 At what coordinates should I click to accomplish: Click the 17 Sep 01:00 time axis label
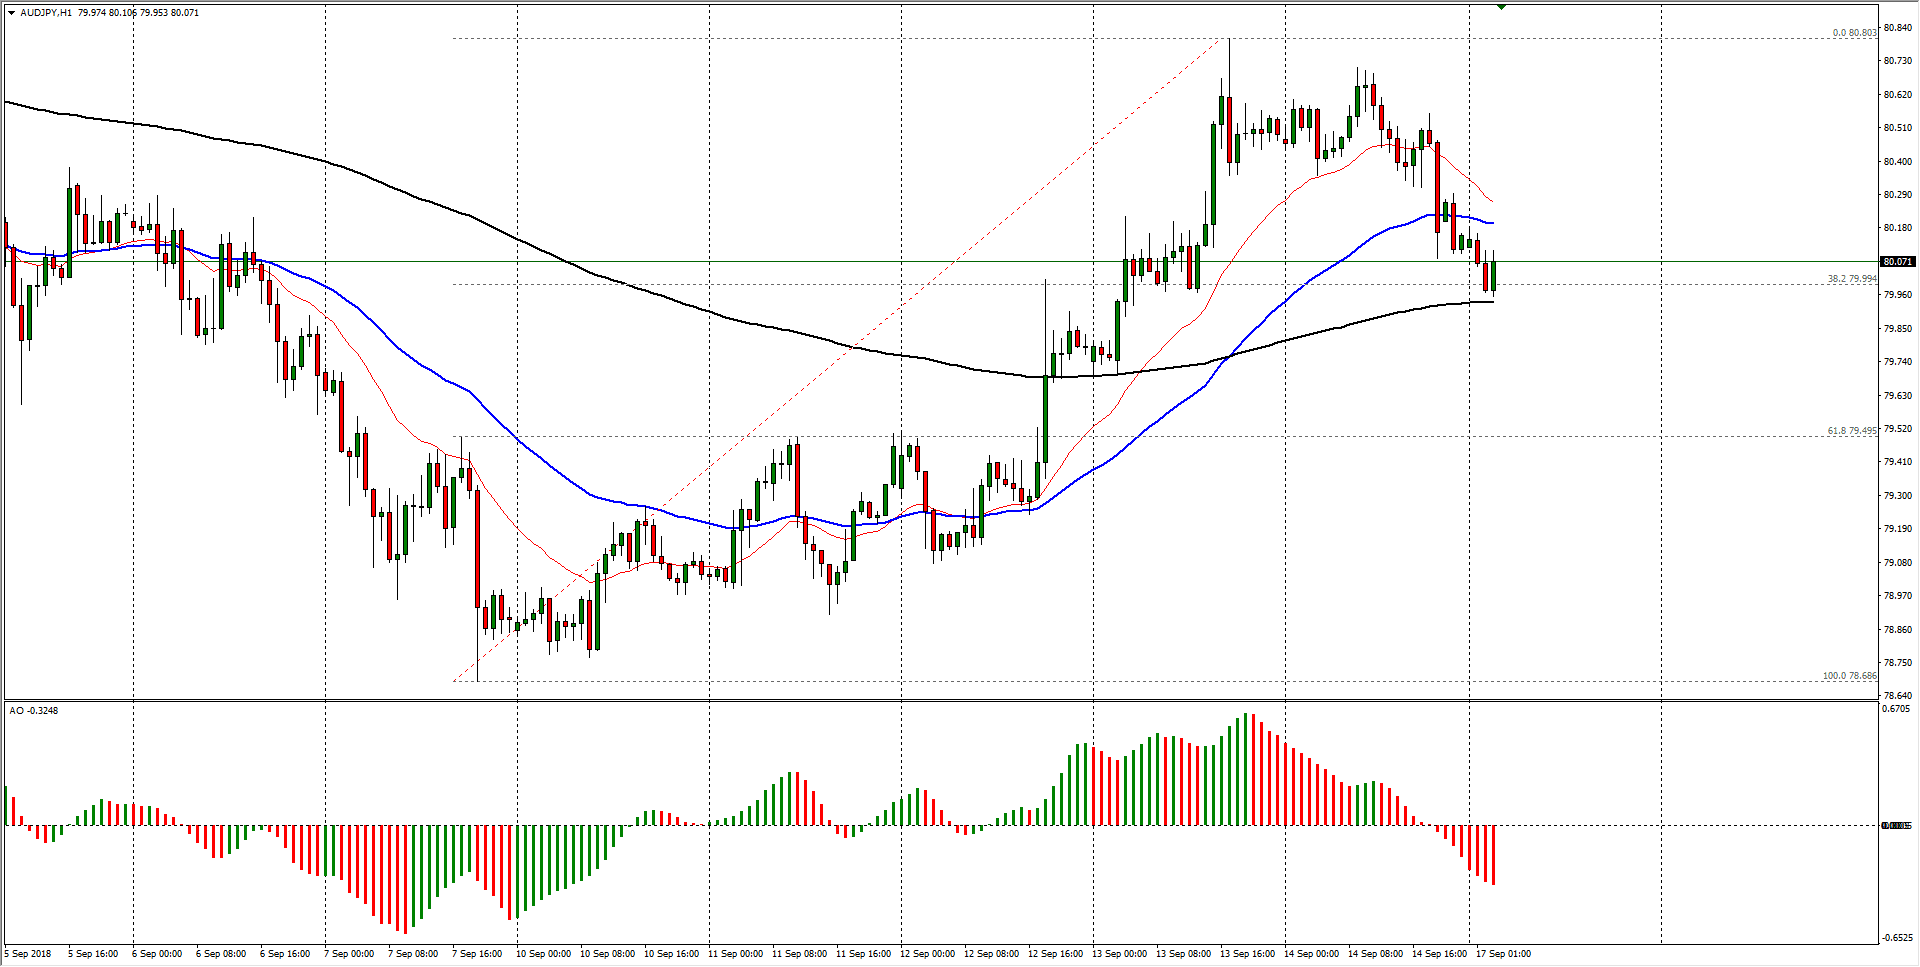point(1503,954)
